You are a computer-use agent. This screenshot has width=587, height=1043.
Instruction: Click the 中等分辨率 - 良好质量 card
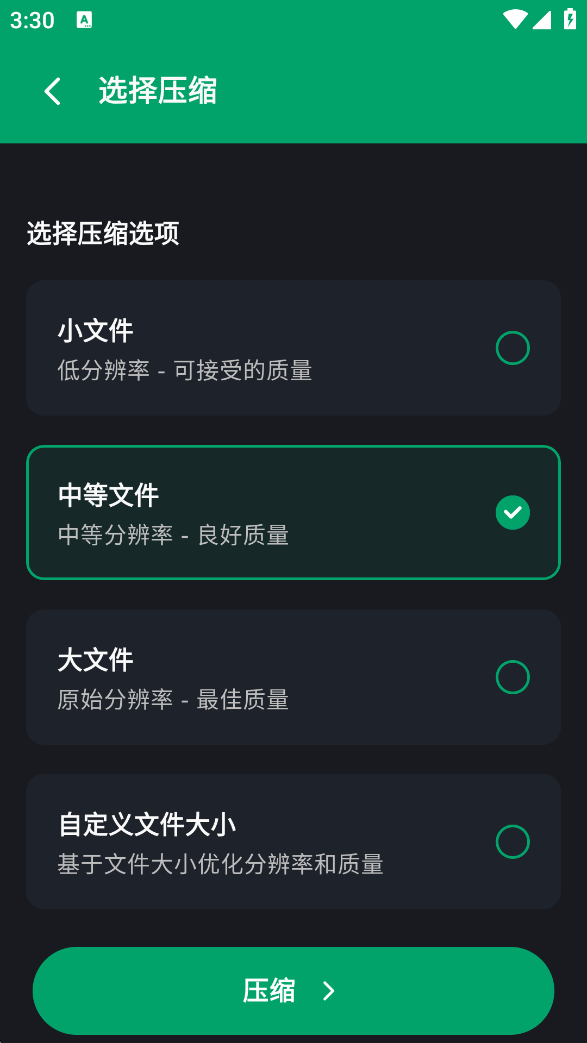pos(293,512)
